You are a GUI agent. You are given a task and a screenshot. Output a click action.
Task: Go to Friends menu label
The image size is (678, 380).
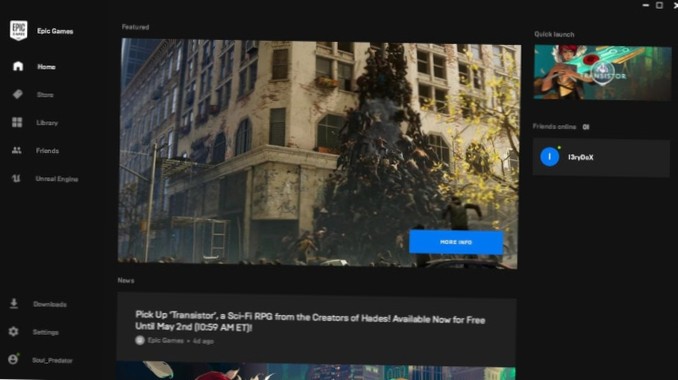[x=48, y=151]
